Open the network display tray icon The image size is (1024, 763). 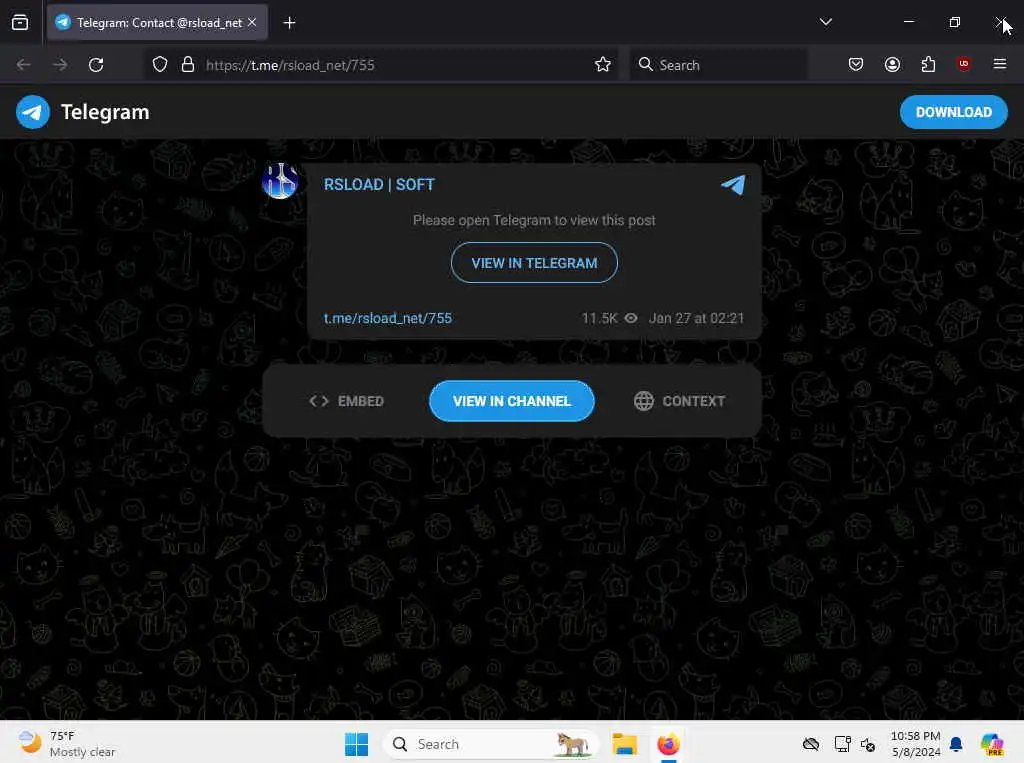point(842,744)
